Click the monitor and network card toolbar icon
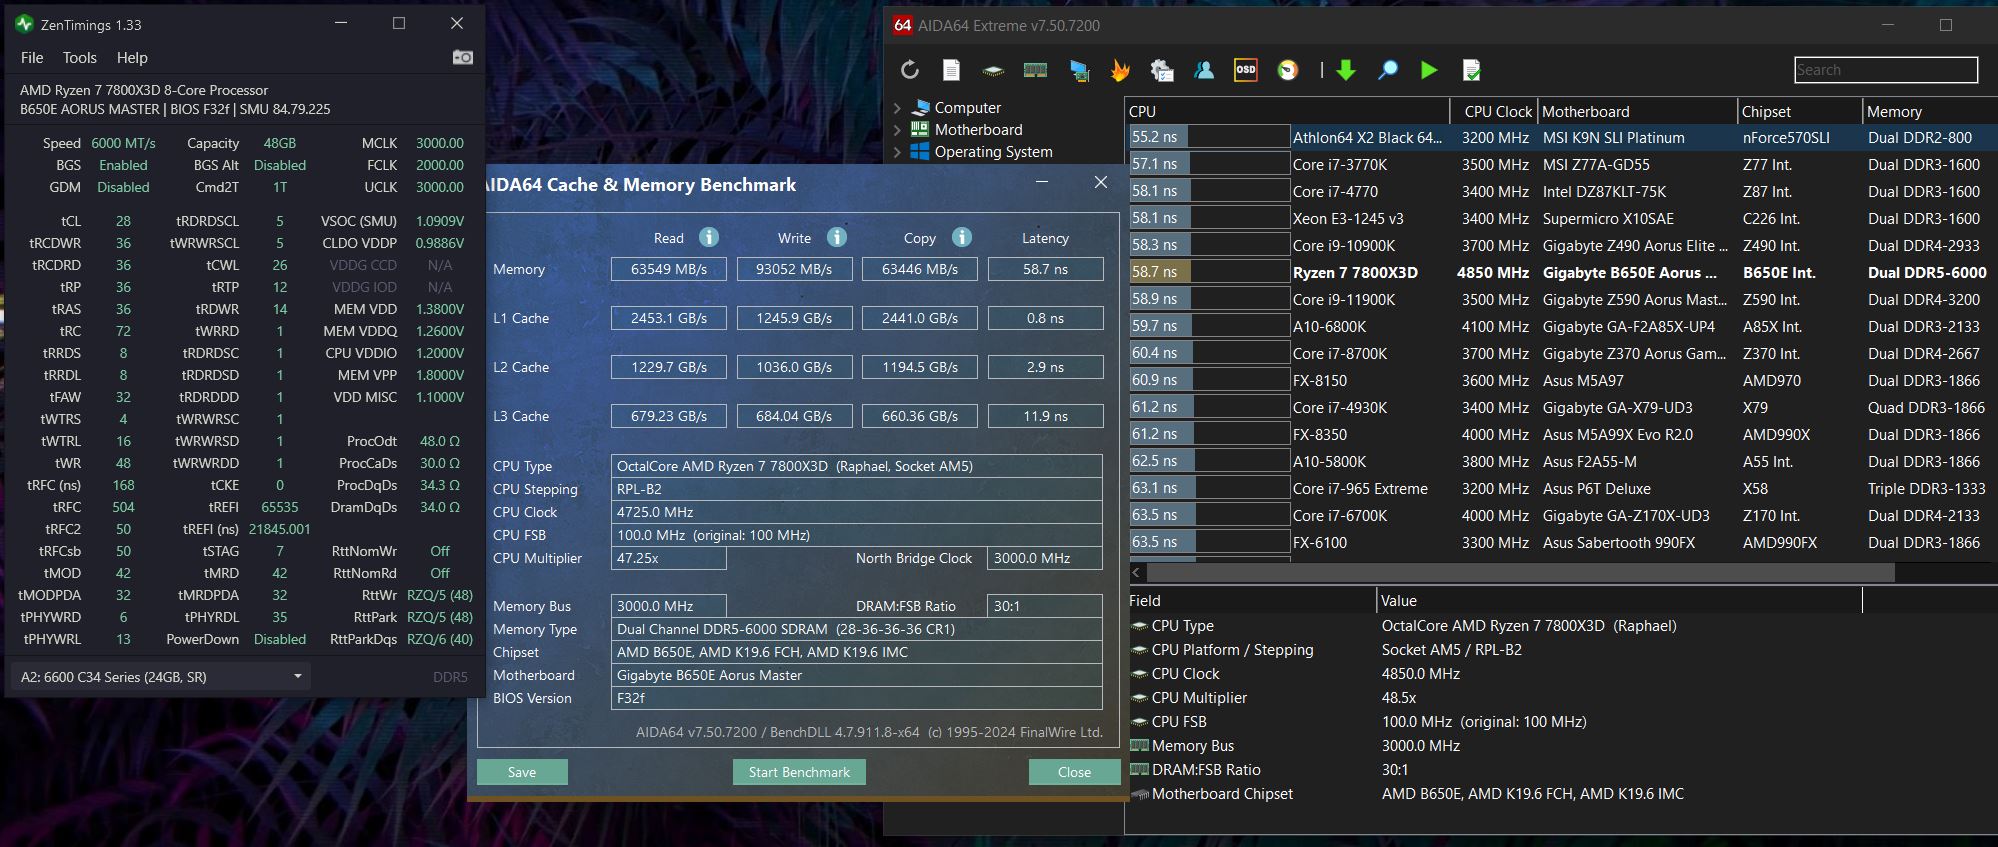Viewport: 1998px width, 847px height. (x=1078, y=70)
